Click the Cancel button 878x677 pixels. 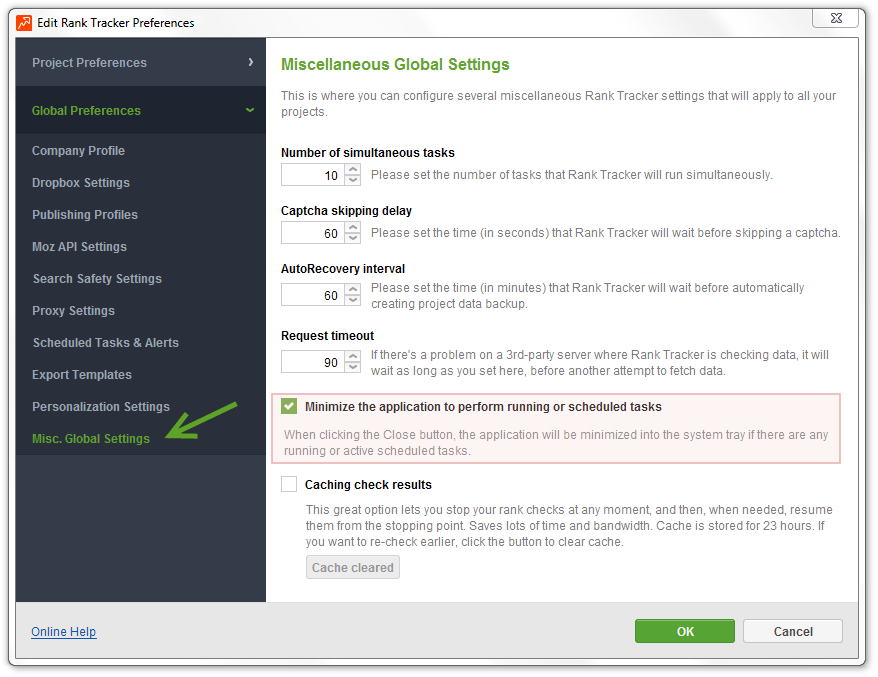click(x=792, y=631)
